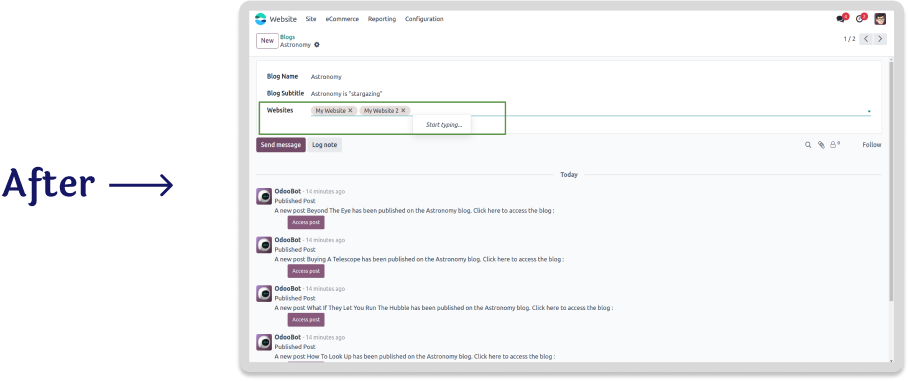Open the activities clock icon
908x381 pixels.
pos(860,19)
